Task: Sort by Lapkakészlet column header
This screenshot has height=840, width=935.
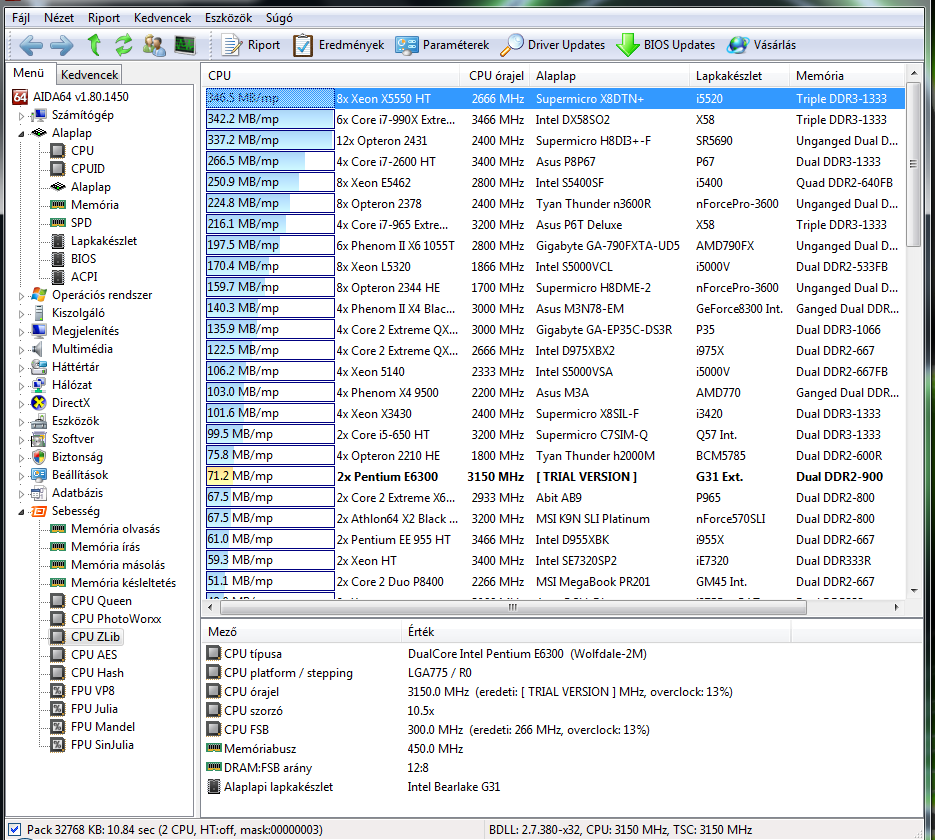Action: pos(739,76)
